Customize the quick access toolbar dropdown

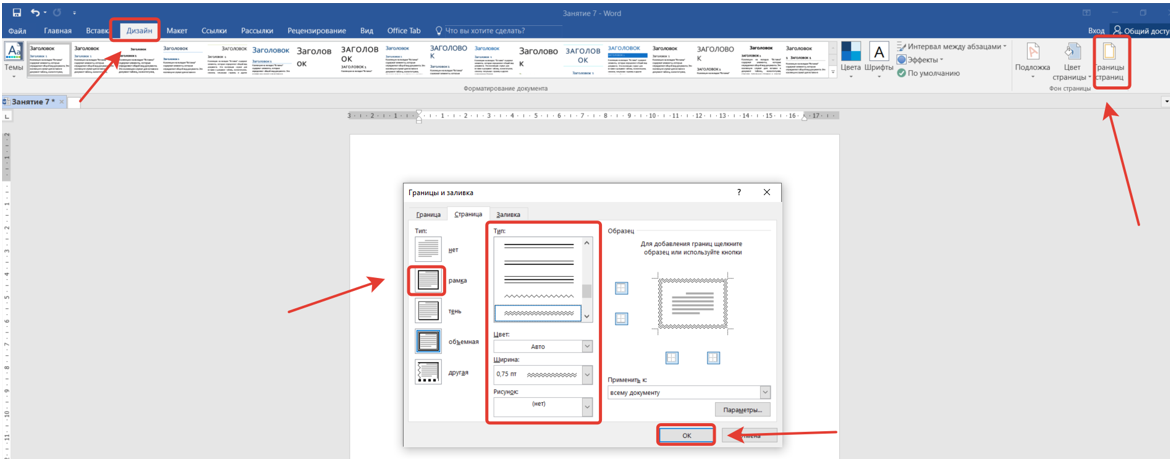pyautogui.click(x=75, y=13)
